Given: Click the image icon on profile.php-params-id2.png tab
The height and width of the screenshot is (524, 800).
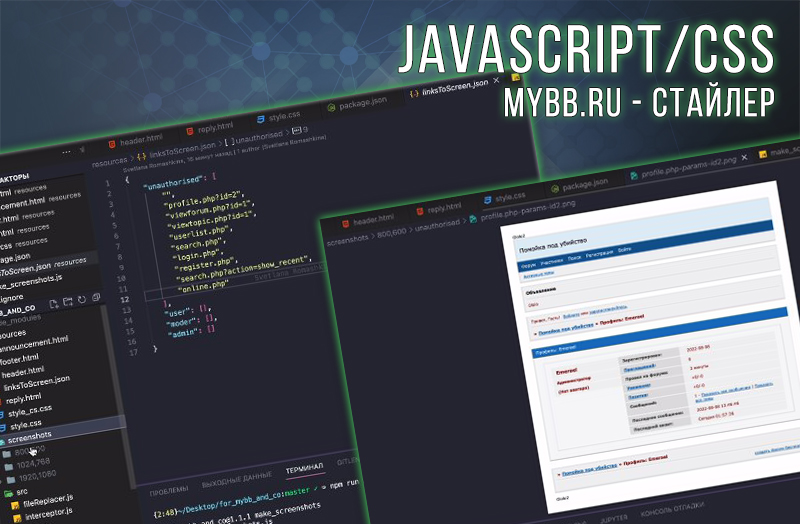Looking at the screenshot, I should (x=634, y=176).
